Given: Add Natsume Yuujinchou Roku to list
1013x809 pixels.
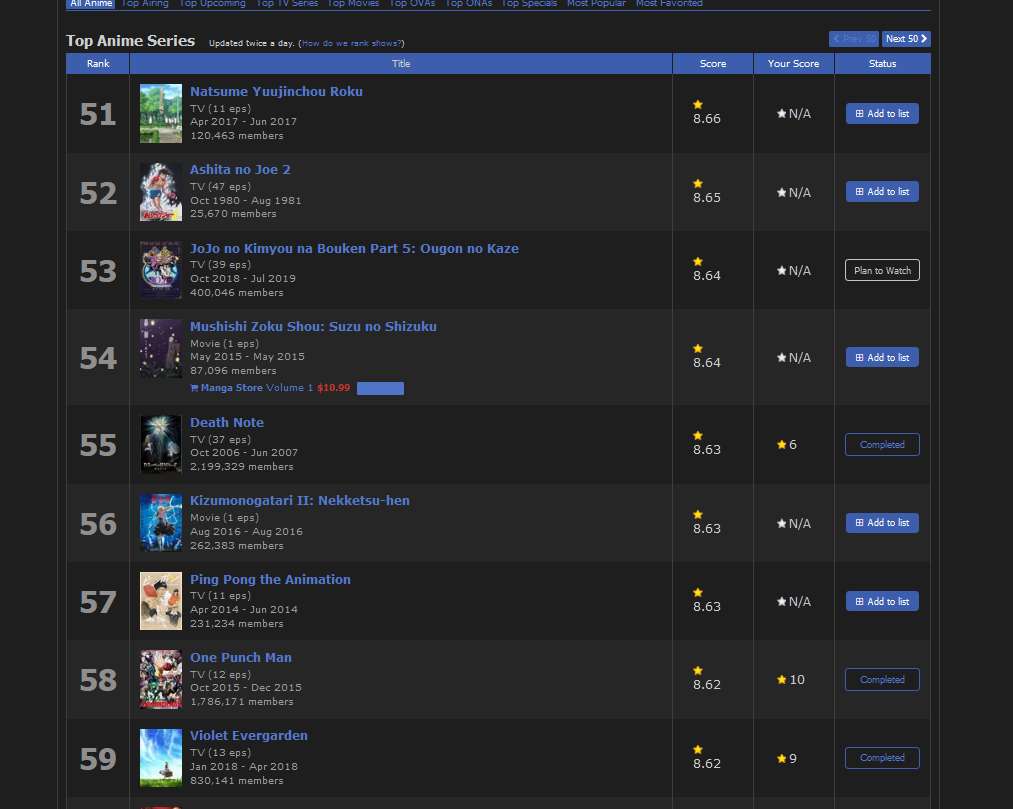Looking at the screenshot, I should 882,114.
